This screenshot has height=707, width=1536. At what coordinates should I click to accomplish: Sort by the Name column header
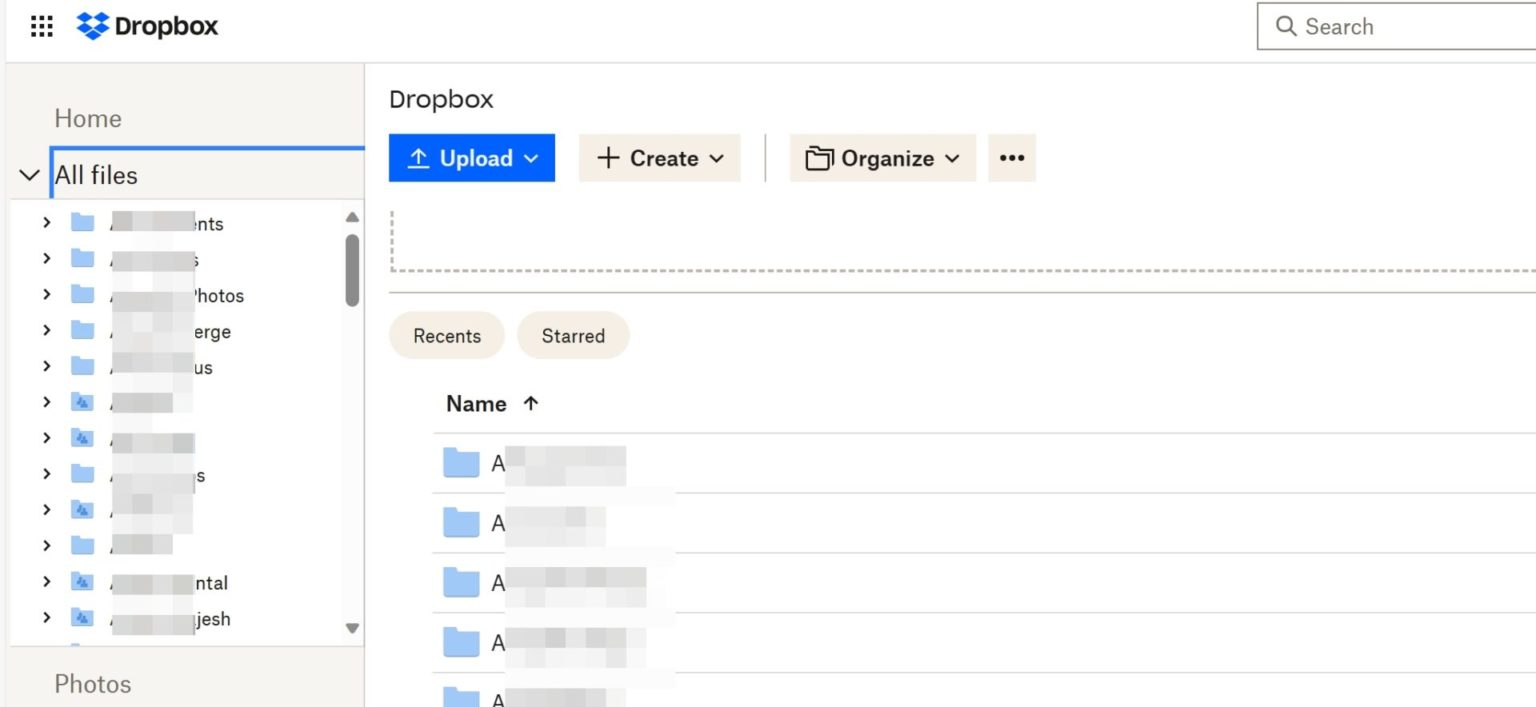pyautogui.click(x=476, y=404)
